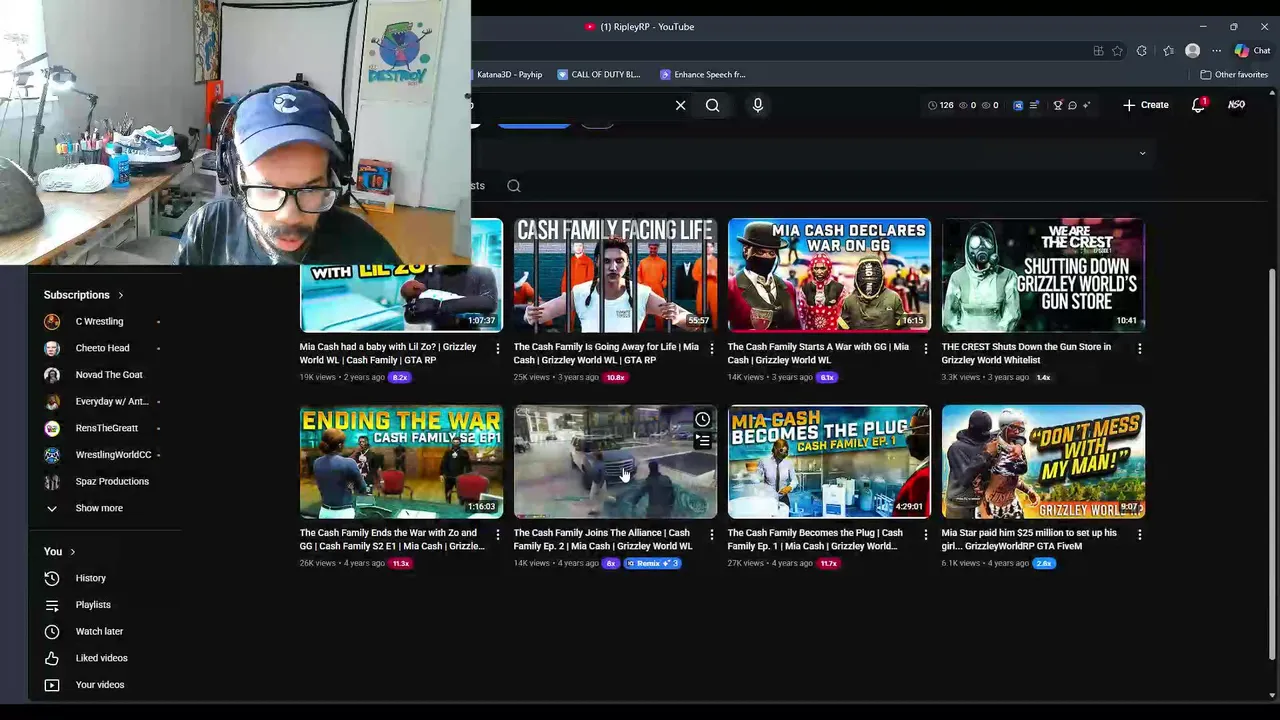The image size is (1280, 720).
Task: Open 'Ending the War' thumbnail
Action: (x=401, y=461)
